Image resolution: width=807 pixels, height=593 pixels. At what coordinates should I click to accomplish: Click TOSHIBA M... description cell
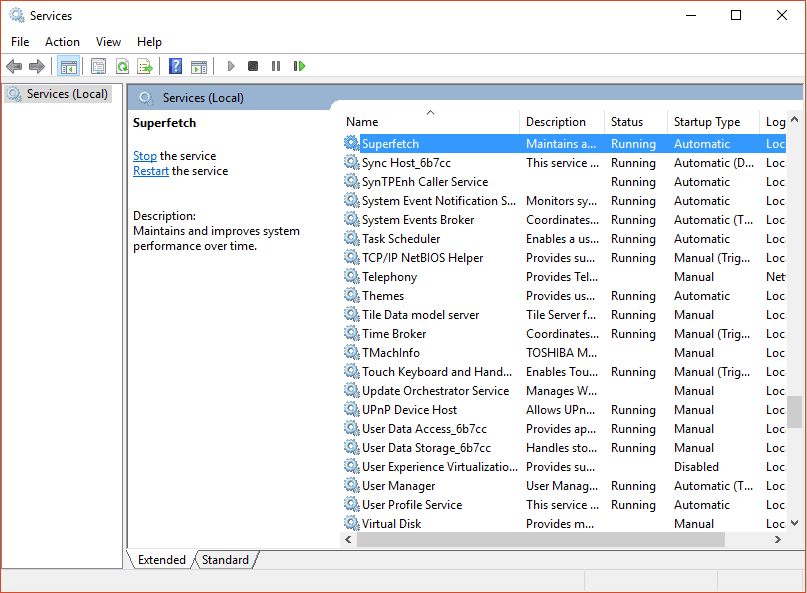(x=562, y=353)
